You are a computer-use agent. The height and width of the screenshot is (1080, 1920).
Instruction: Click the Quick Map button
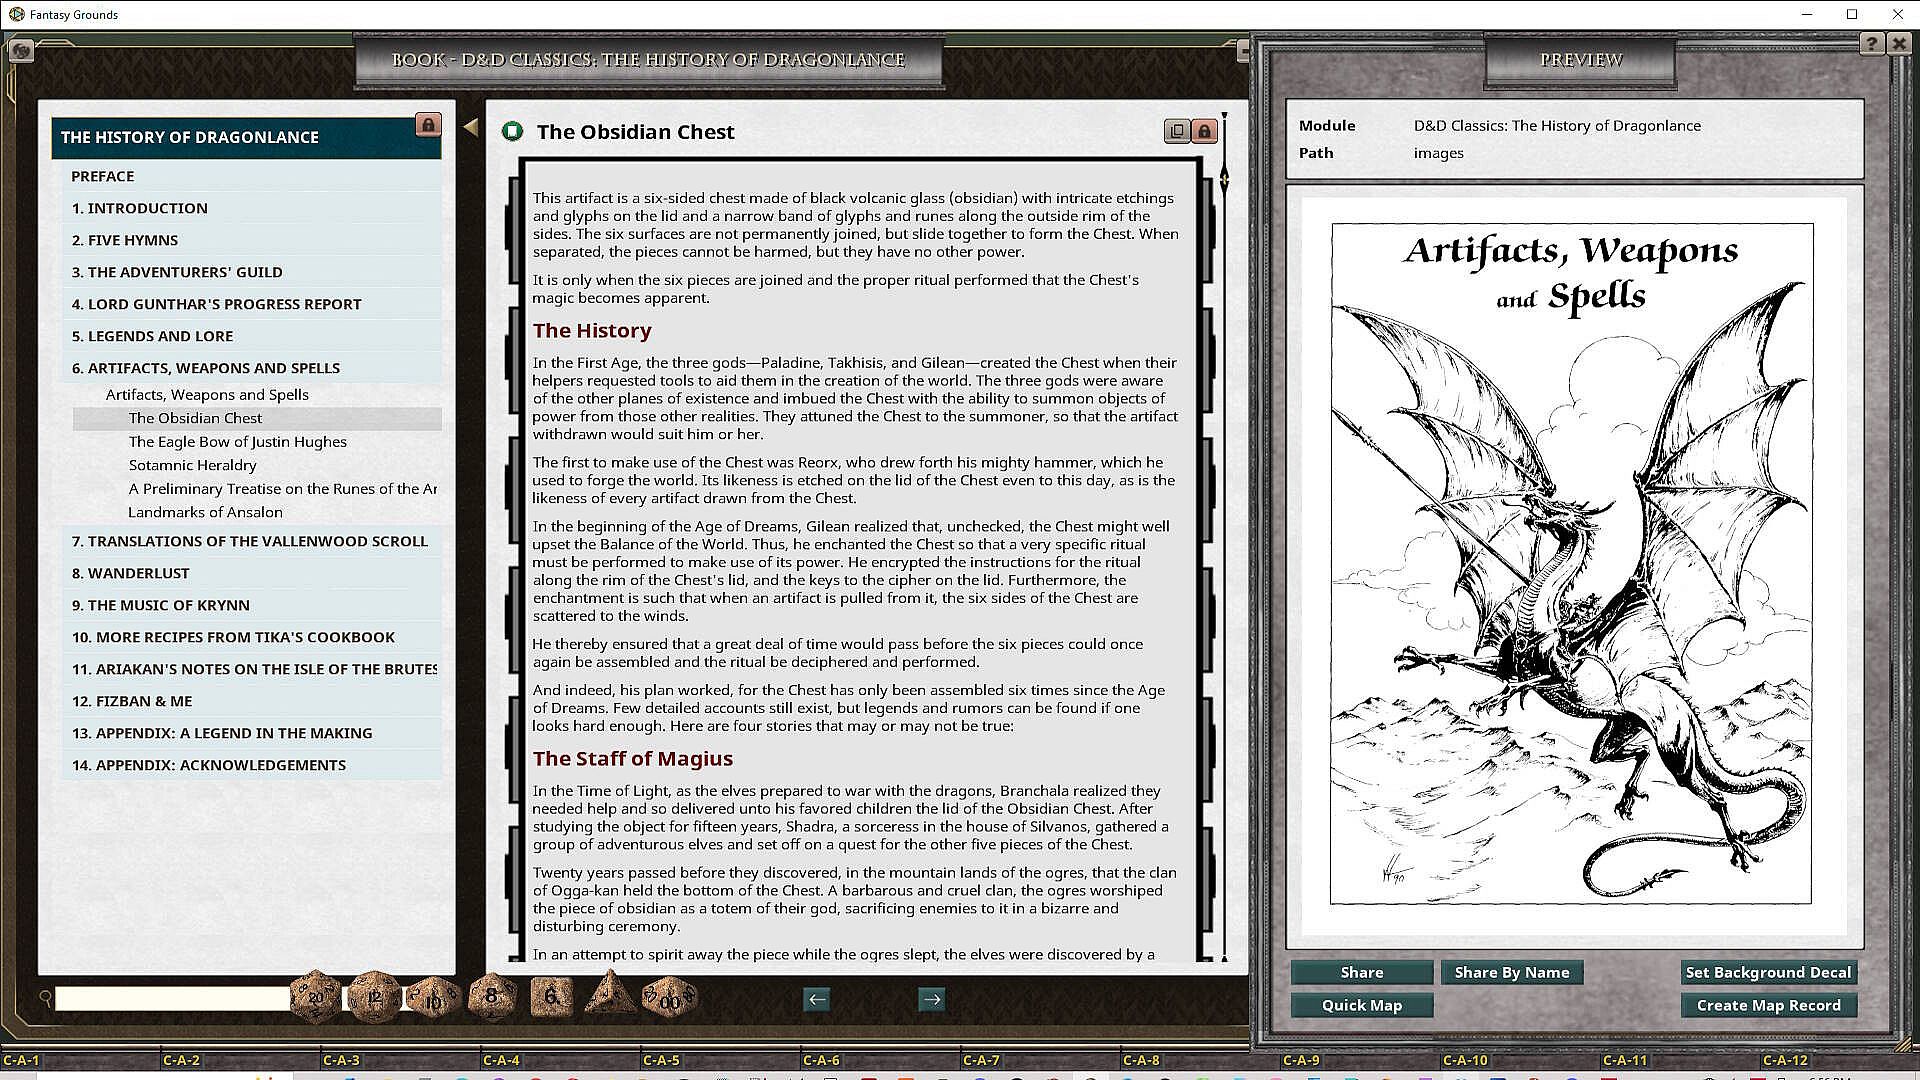pyautogui.click(x=1362, y=1006)
